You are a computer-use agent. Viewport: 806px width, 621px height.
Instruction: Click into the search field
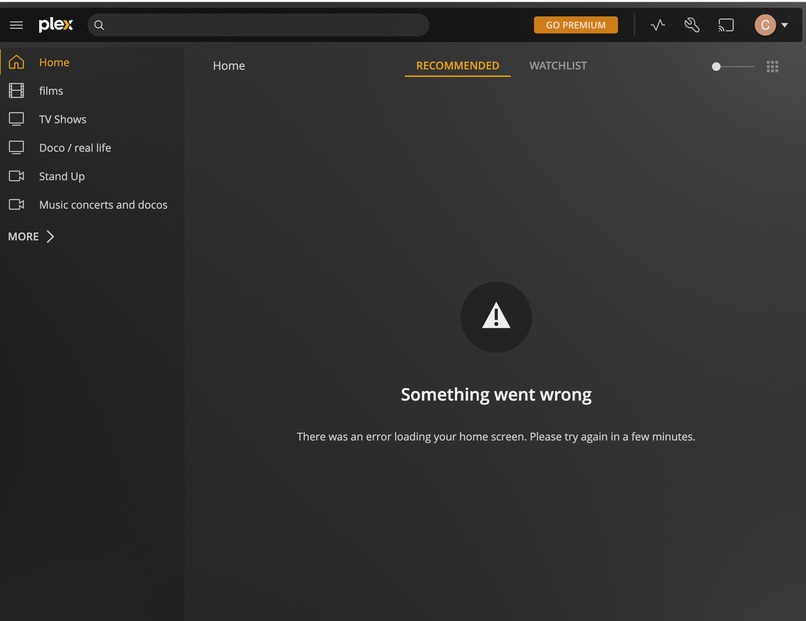[258, 25]
